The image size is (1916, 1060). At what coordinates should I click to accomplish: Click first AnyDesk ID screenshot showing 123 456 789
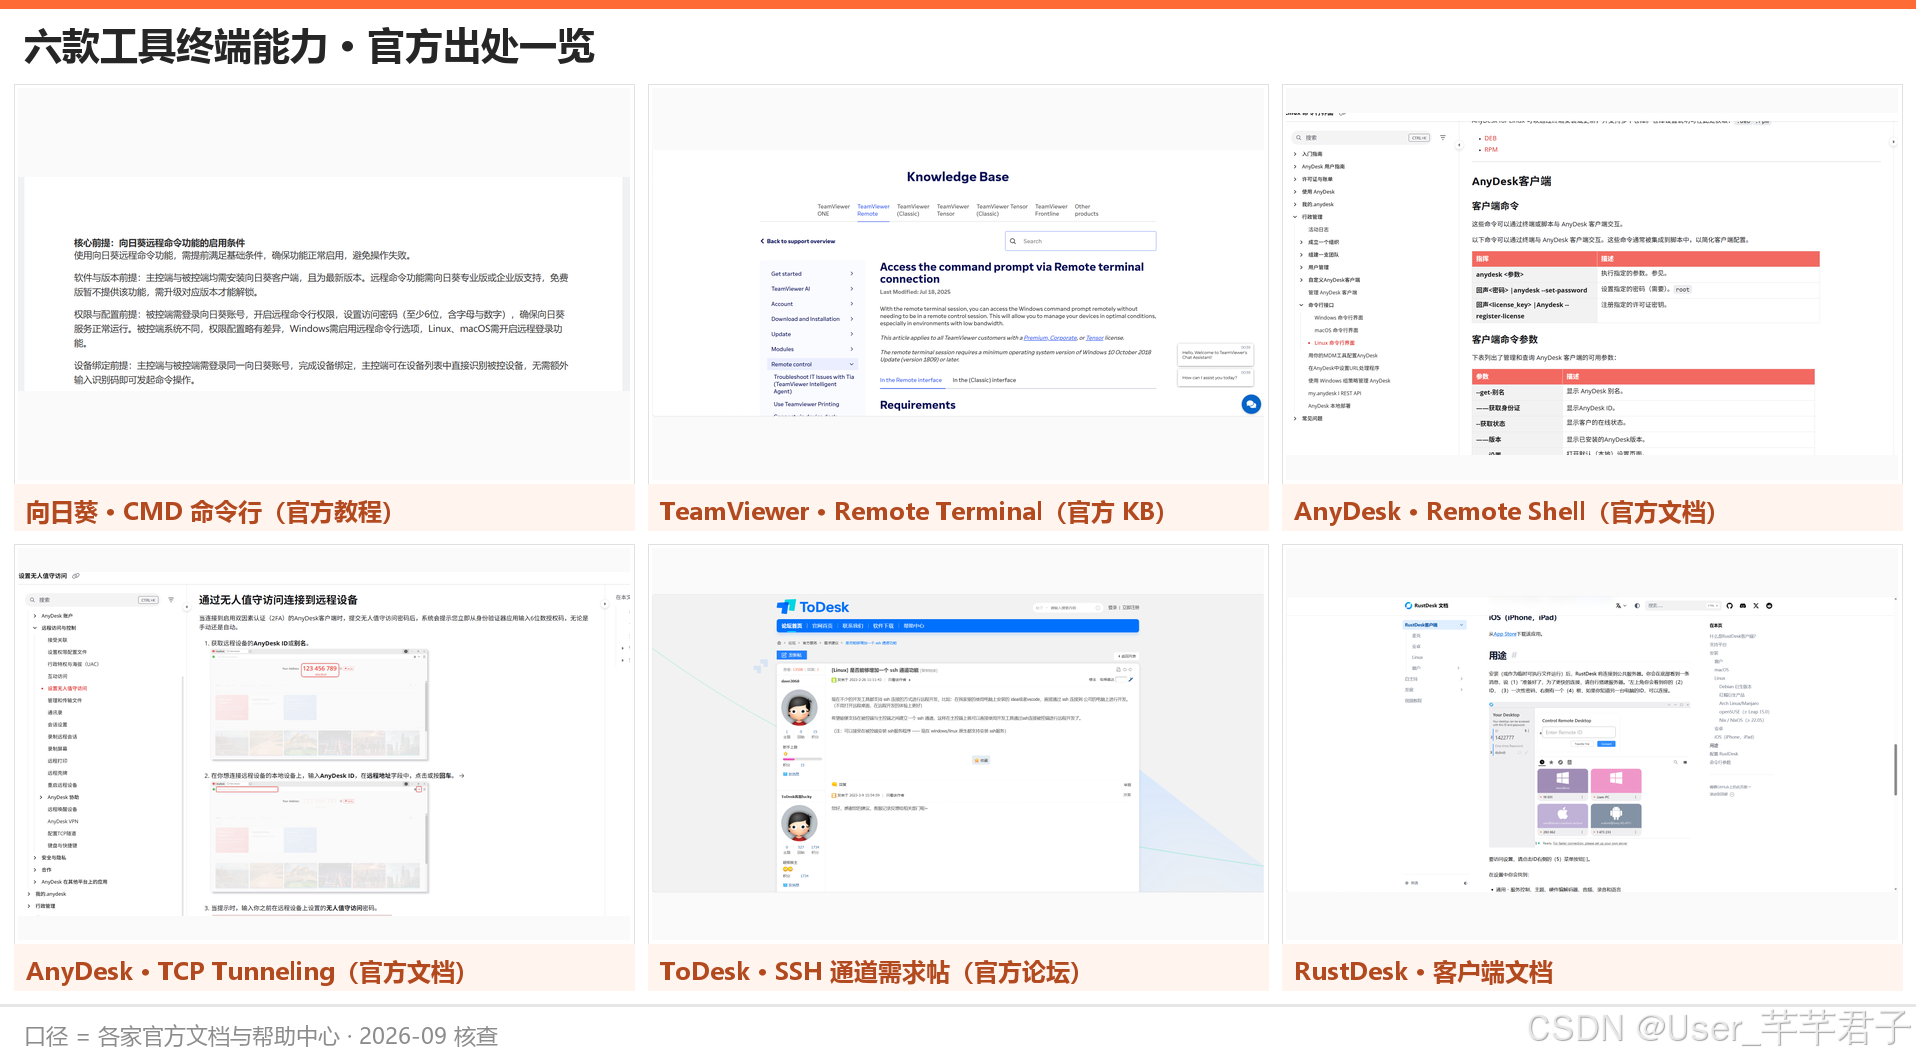coord(320,704)
